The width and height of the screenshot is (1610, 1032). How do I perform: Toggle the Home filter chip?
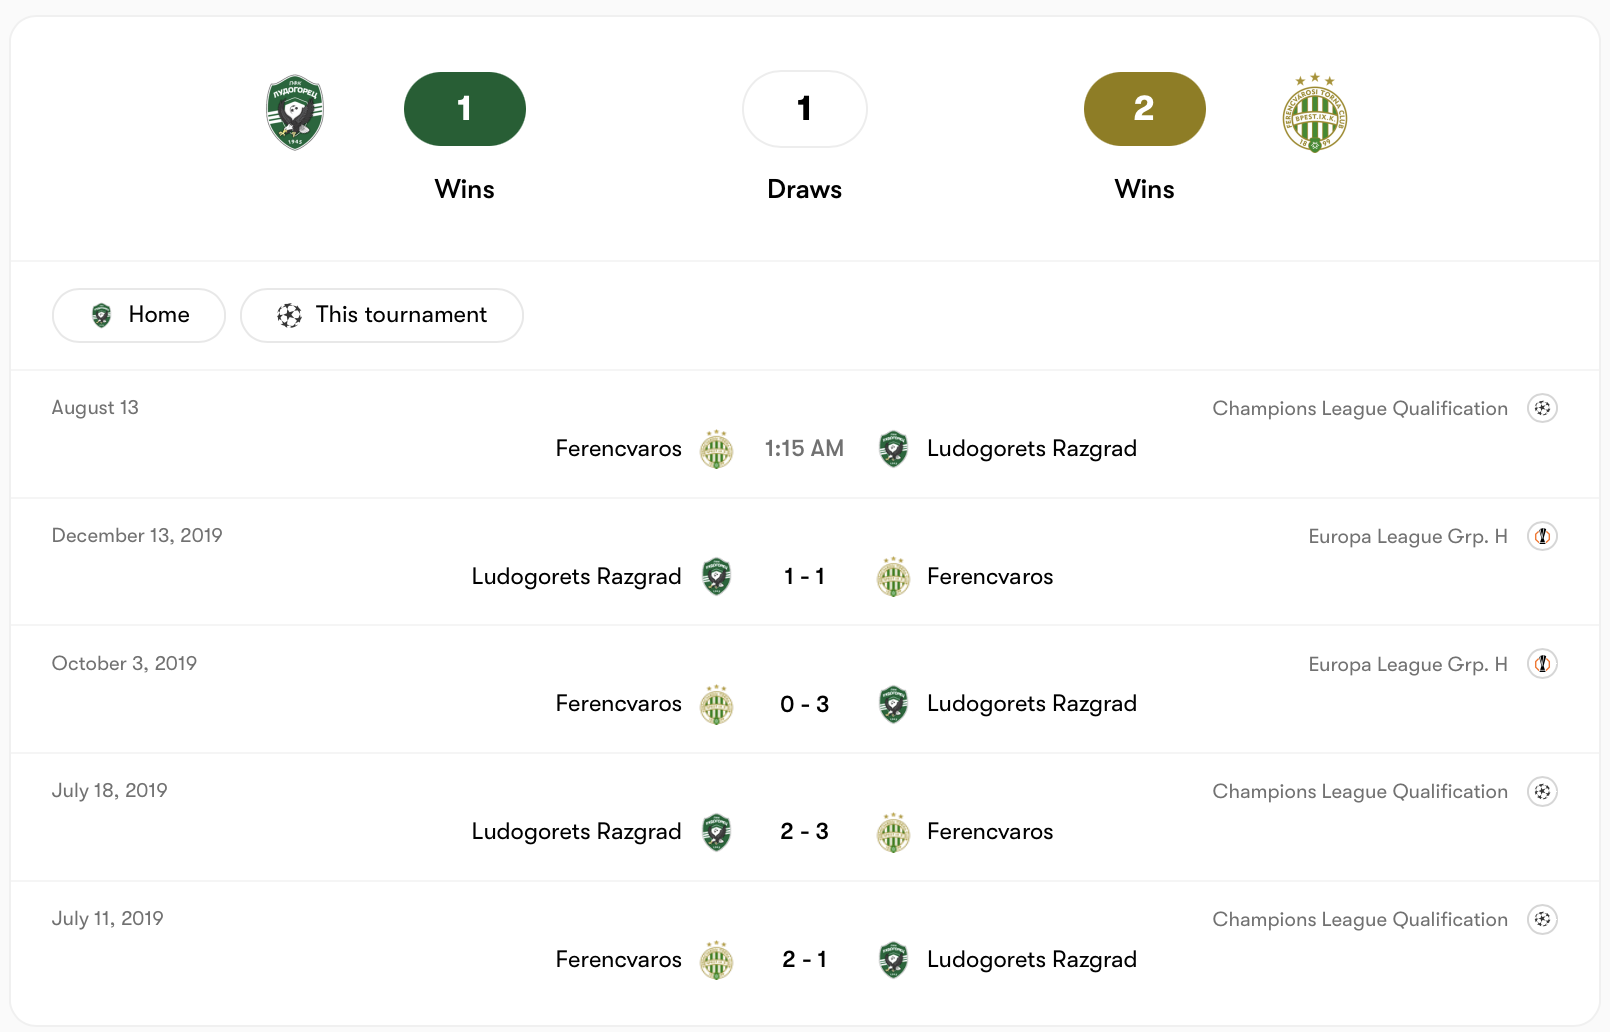[x=139, y=315]
